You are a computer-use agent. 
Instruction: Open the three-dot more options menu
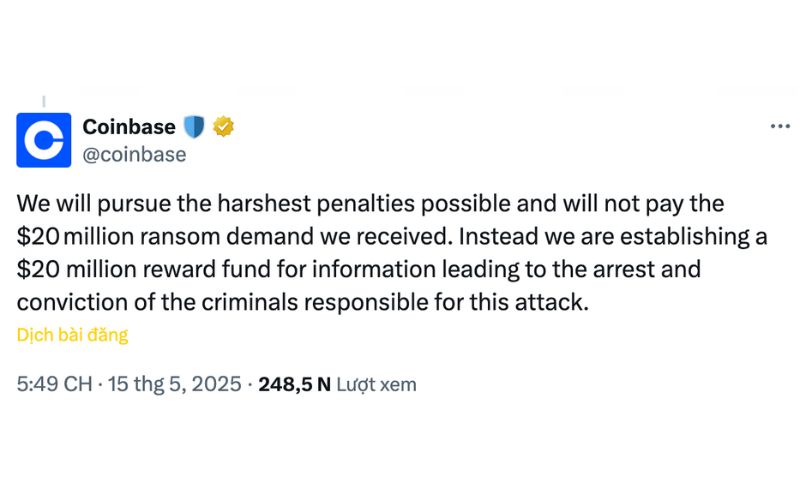point(780,126)
